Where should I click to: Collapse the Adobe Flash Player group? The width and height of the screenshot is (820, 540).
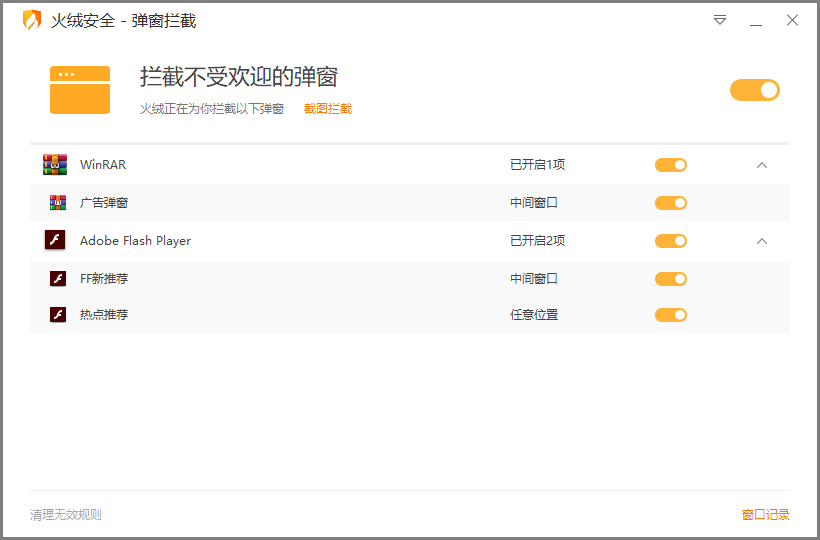pos(762,241)
